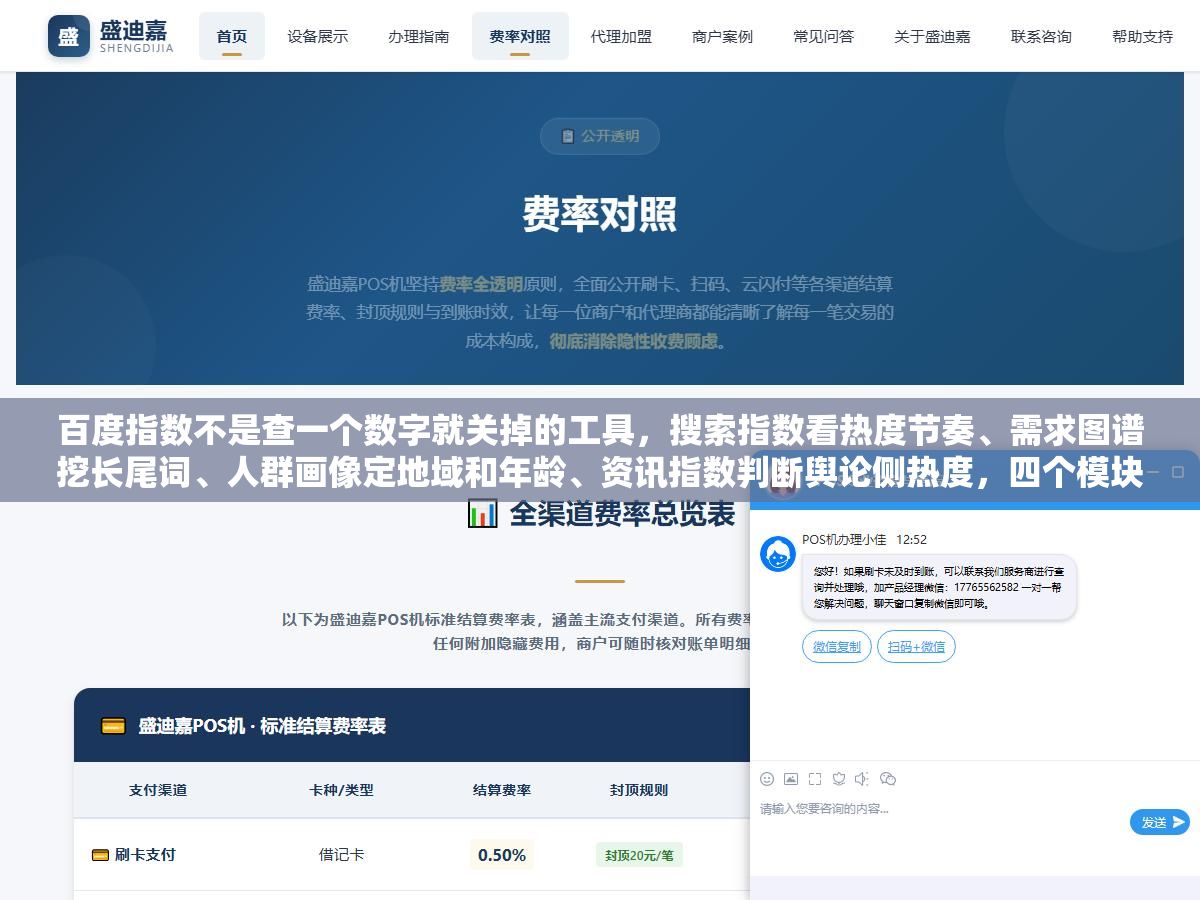Focus the 请输入您要咨询的内容 input field
The width and height of the screenshot is (1200, 900).
tap(940, 808)
